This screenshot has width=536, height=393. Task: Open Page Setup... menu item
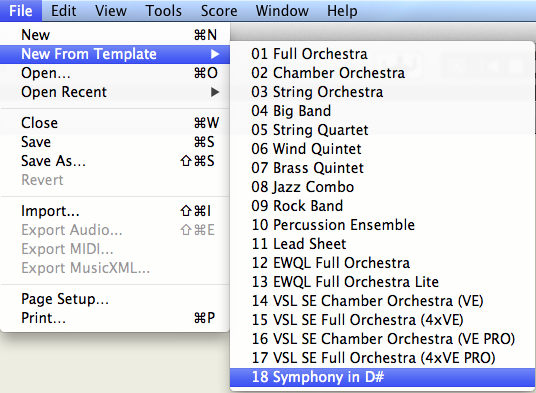click(115, 299)
